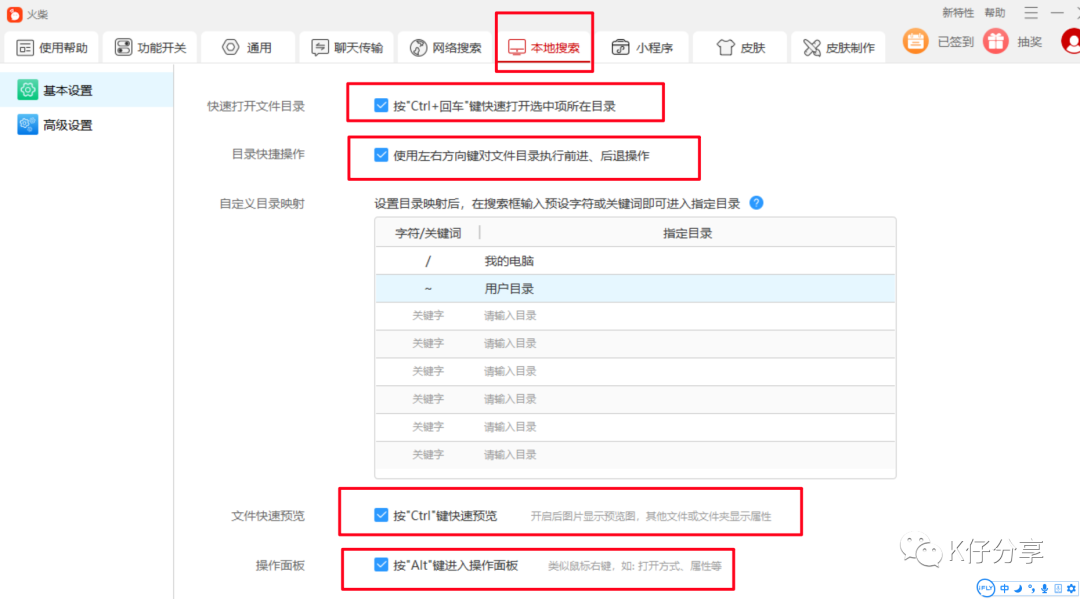This screenshot has height=599, width=1080.
Task: Click the iFLY input method logo
Action: [x=986, y=588]
